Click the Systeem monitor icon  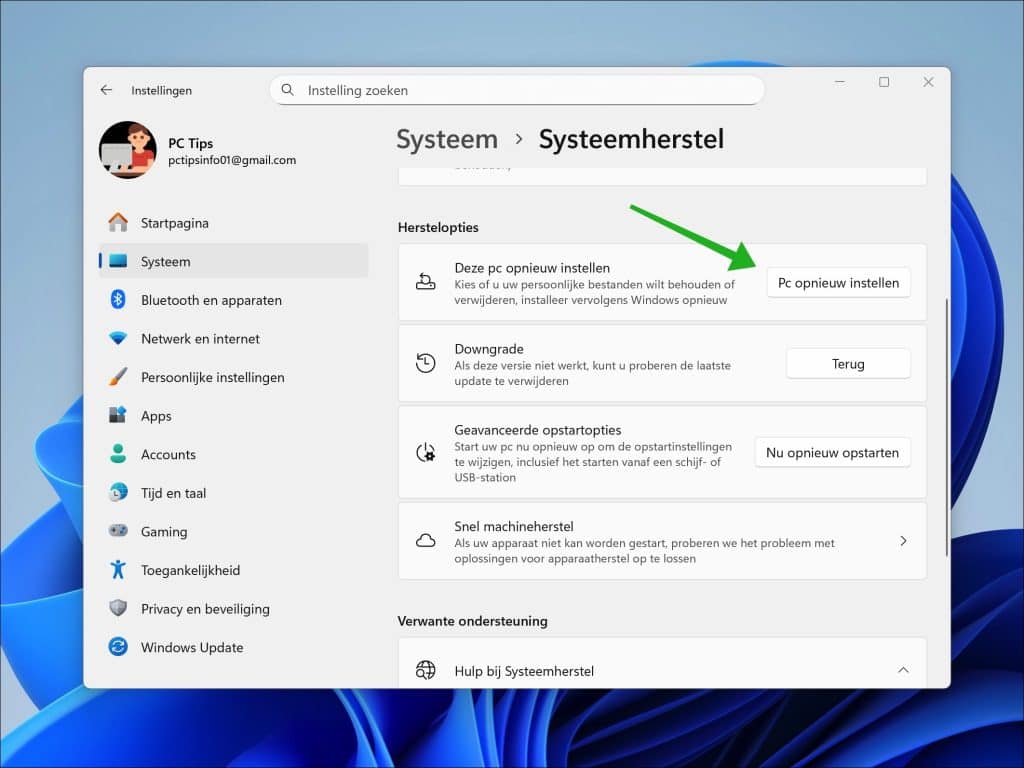point(118,261)
